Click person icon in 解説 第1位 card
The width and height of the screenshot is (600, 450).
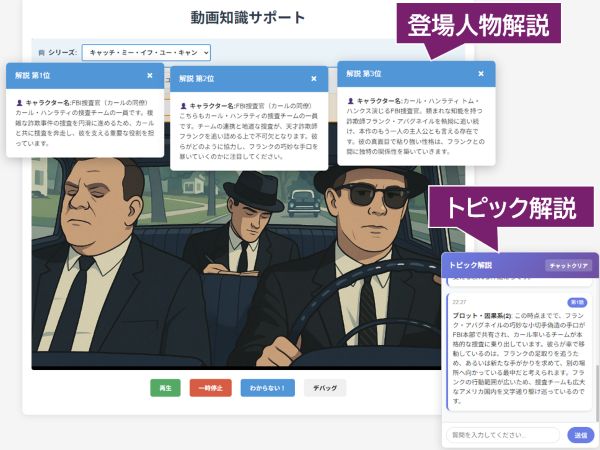[x=19, y=103]
